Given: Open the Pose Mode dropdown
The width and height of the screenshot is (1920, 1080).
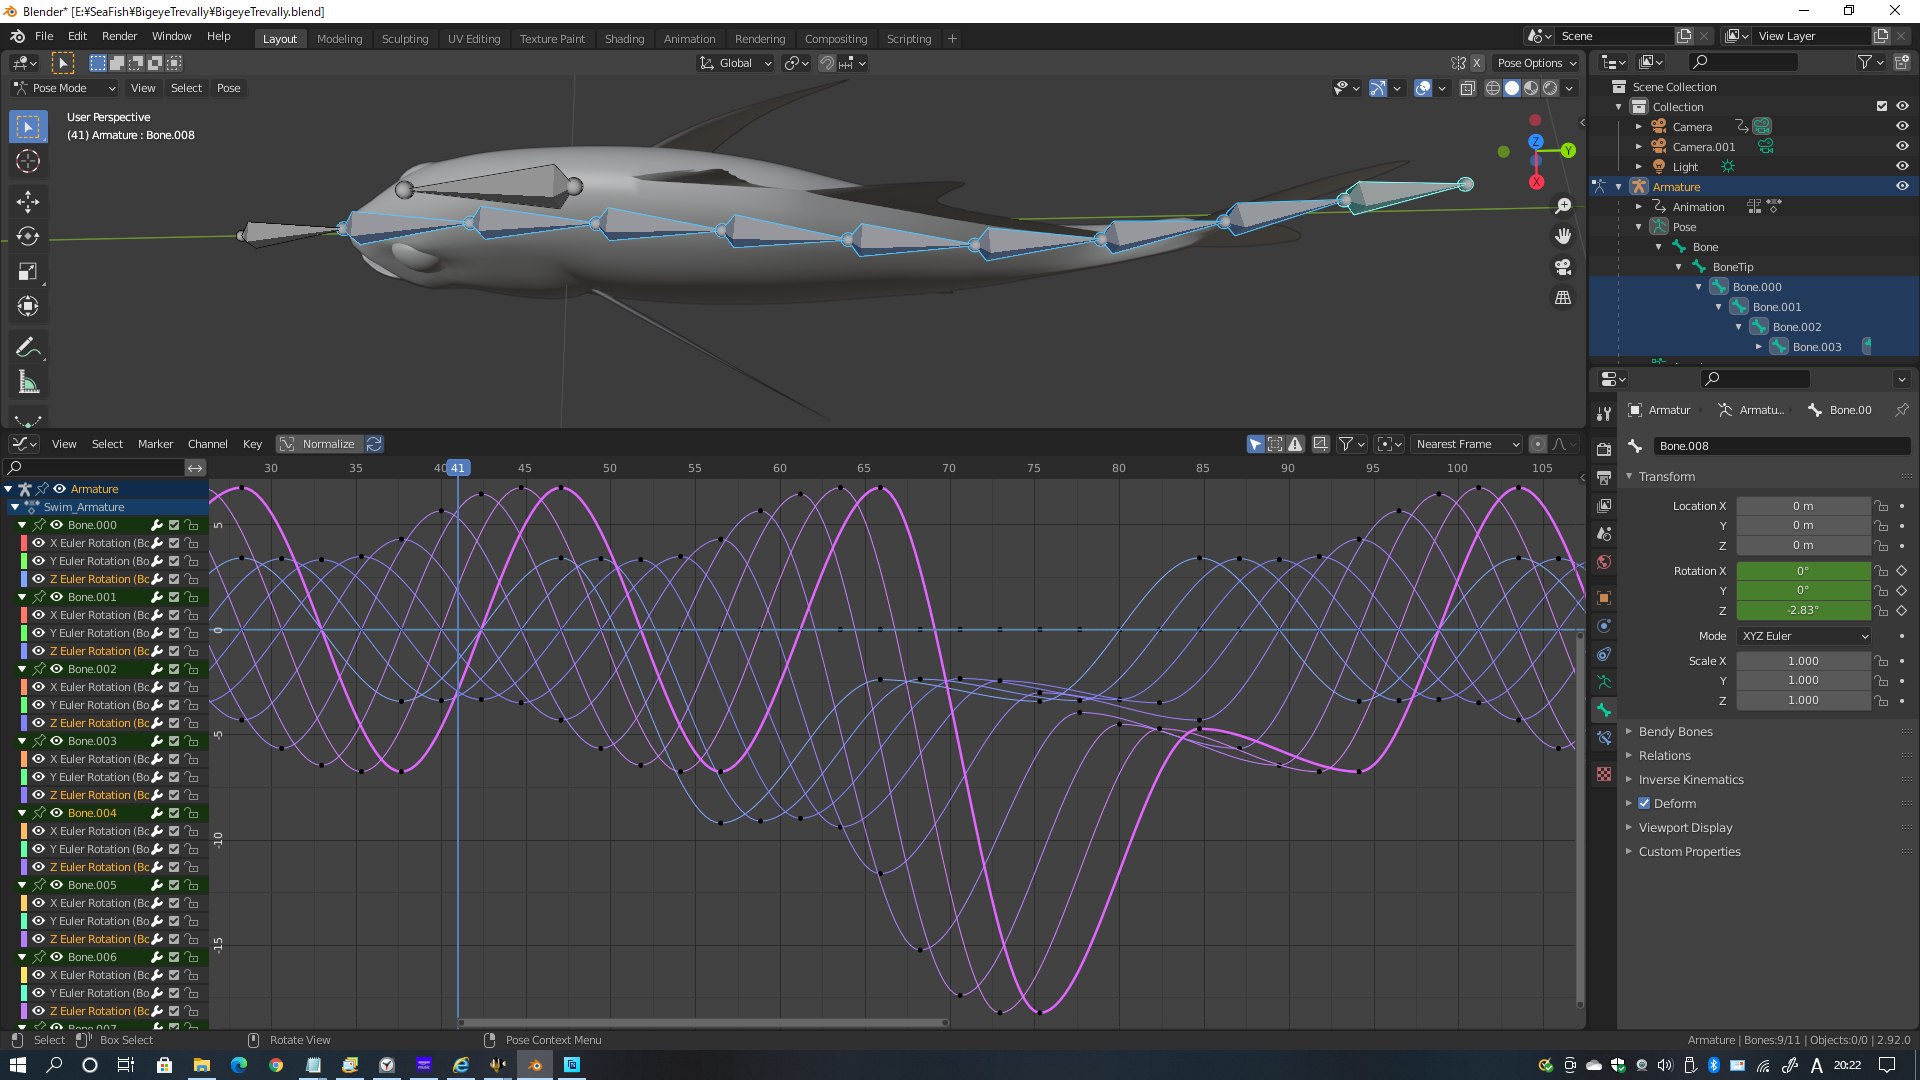Looking at the screenshot, I should click(65, 88).
